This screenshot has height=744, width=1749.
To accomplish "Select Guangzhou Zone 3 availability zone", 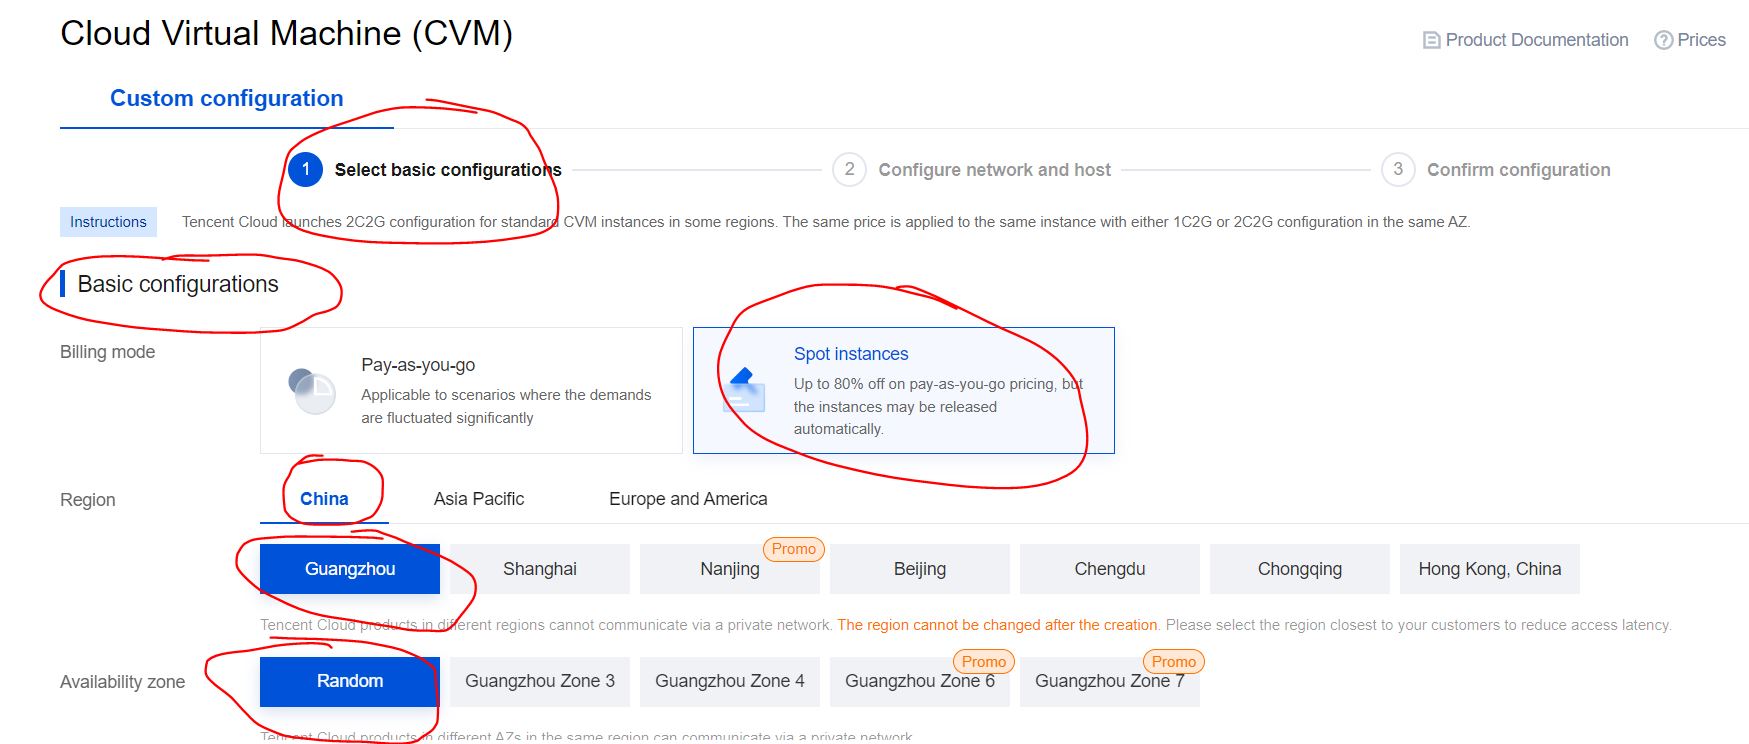I will (x=540, y=681).
